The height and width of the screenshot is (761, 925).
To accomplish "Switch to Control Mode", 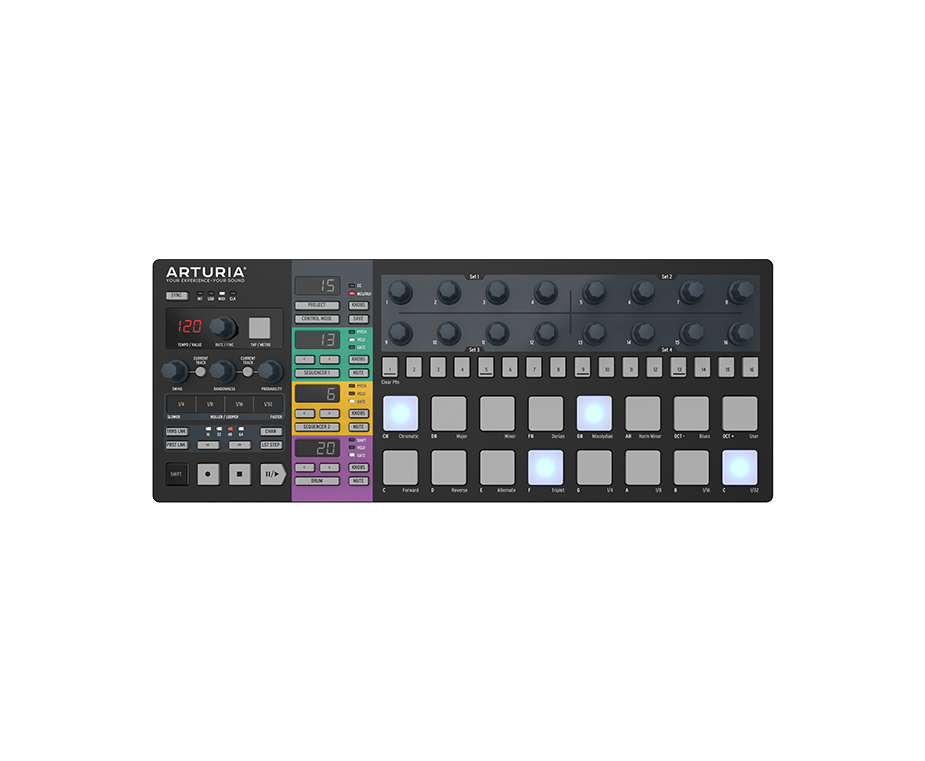I will 317,319.
